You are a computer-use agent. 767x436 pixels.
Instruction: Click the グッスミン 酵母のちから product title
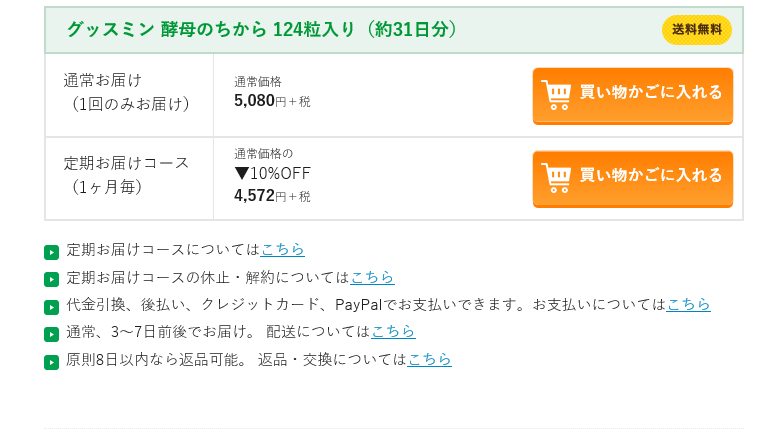pyautogui.click(x=262, y=30)
